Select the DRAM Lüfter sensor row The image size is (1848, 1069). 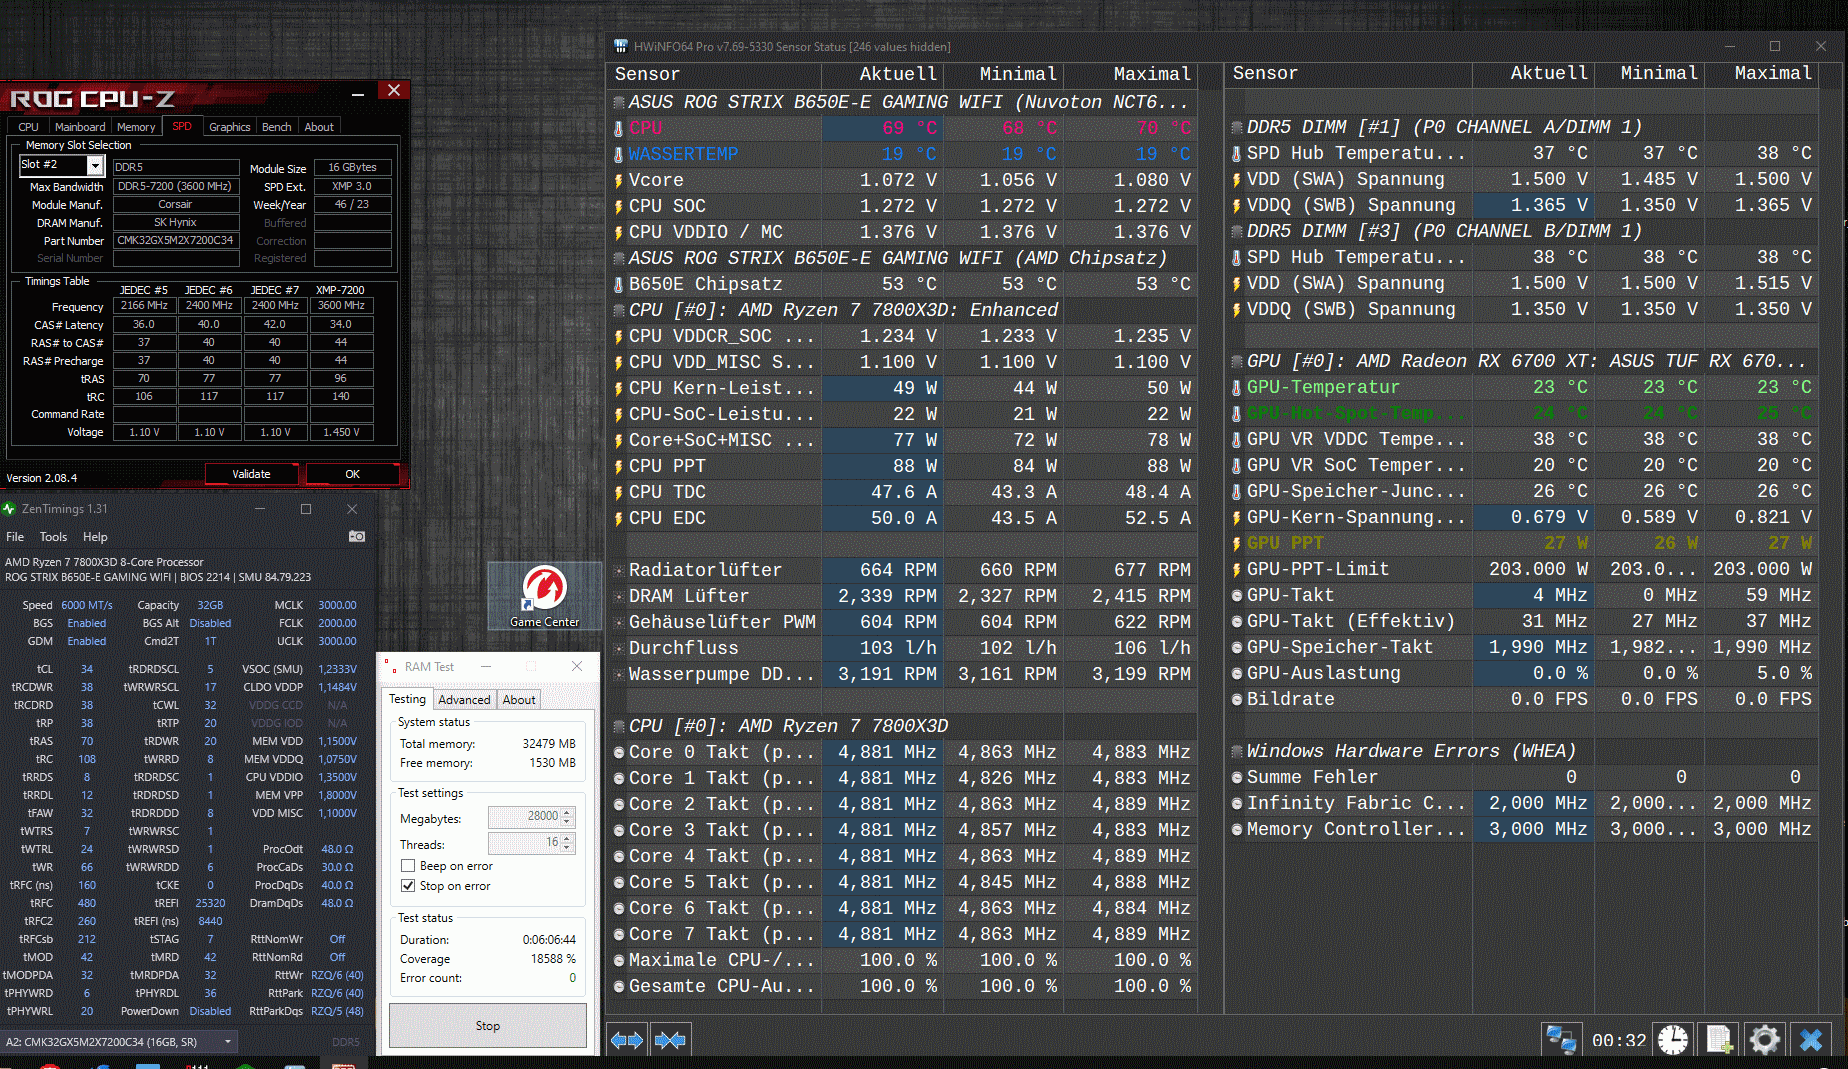[x=903, y=596]
